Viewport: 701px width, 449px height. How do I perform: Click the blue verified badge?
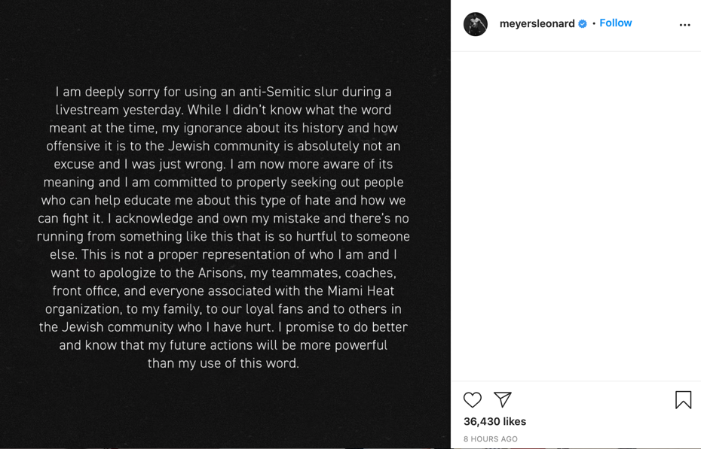583,24
